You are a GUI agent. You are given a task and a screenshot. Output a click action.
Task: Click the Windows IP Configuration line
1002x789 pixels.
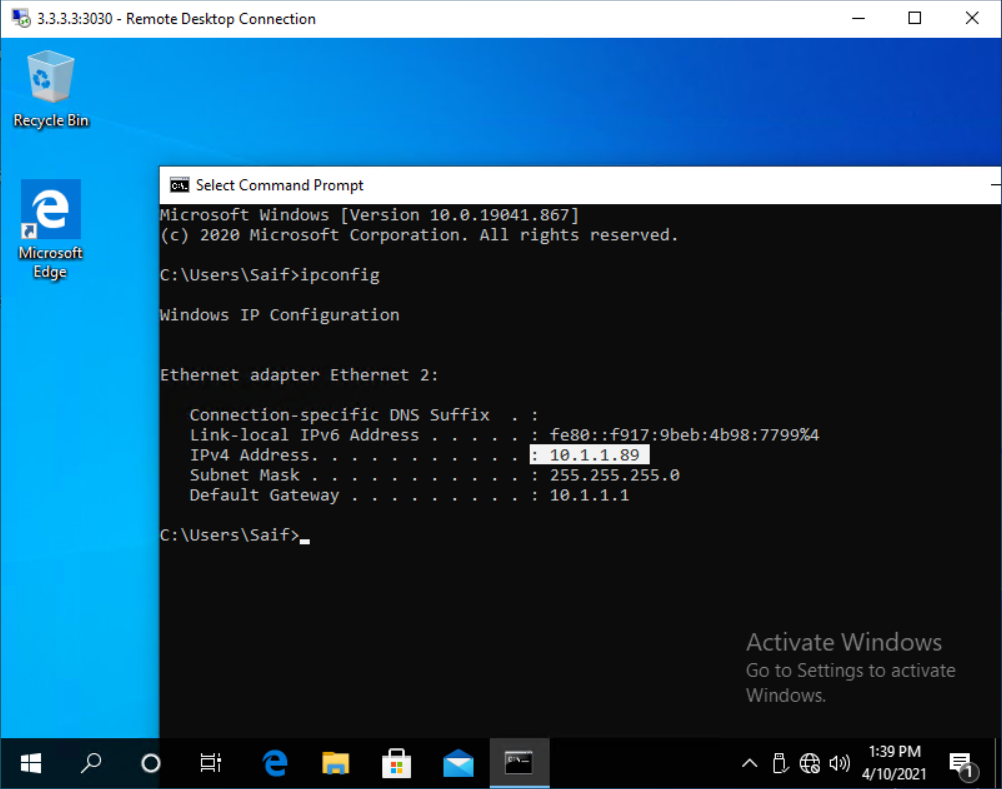279,315
